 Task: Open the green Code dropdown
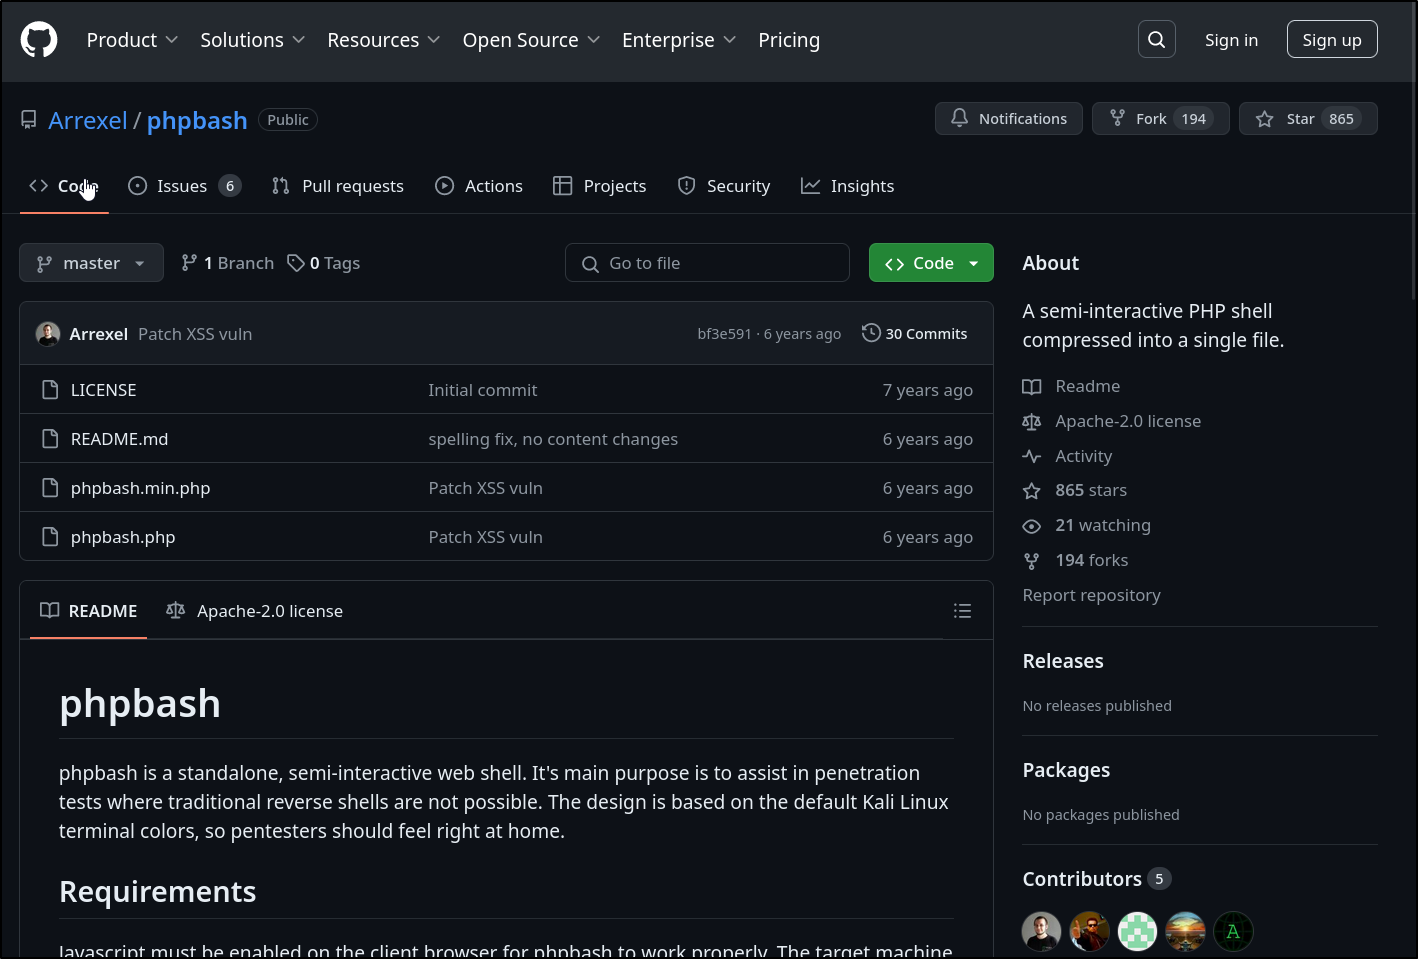(x=930, y=263)
